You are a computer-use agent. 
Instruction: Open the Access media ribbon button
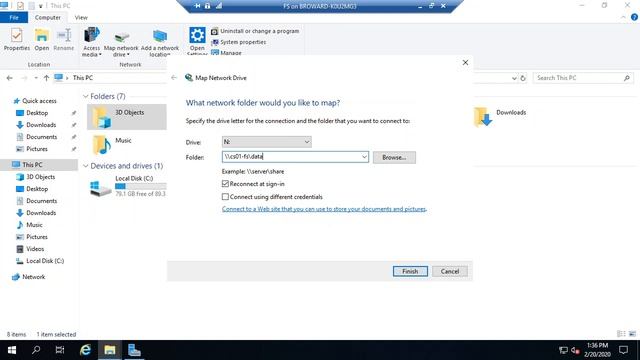point(91,42)
